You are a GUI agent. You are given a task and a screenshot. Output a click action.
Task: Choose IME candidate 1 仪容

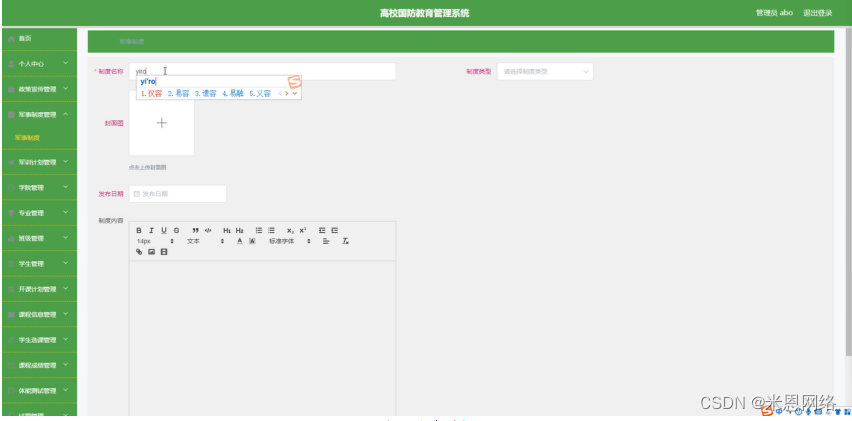[152, 93]
